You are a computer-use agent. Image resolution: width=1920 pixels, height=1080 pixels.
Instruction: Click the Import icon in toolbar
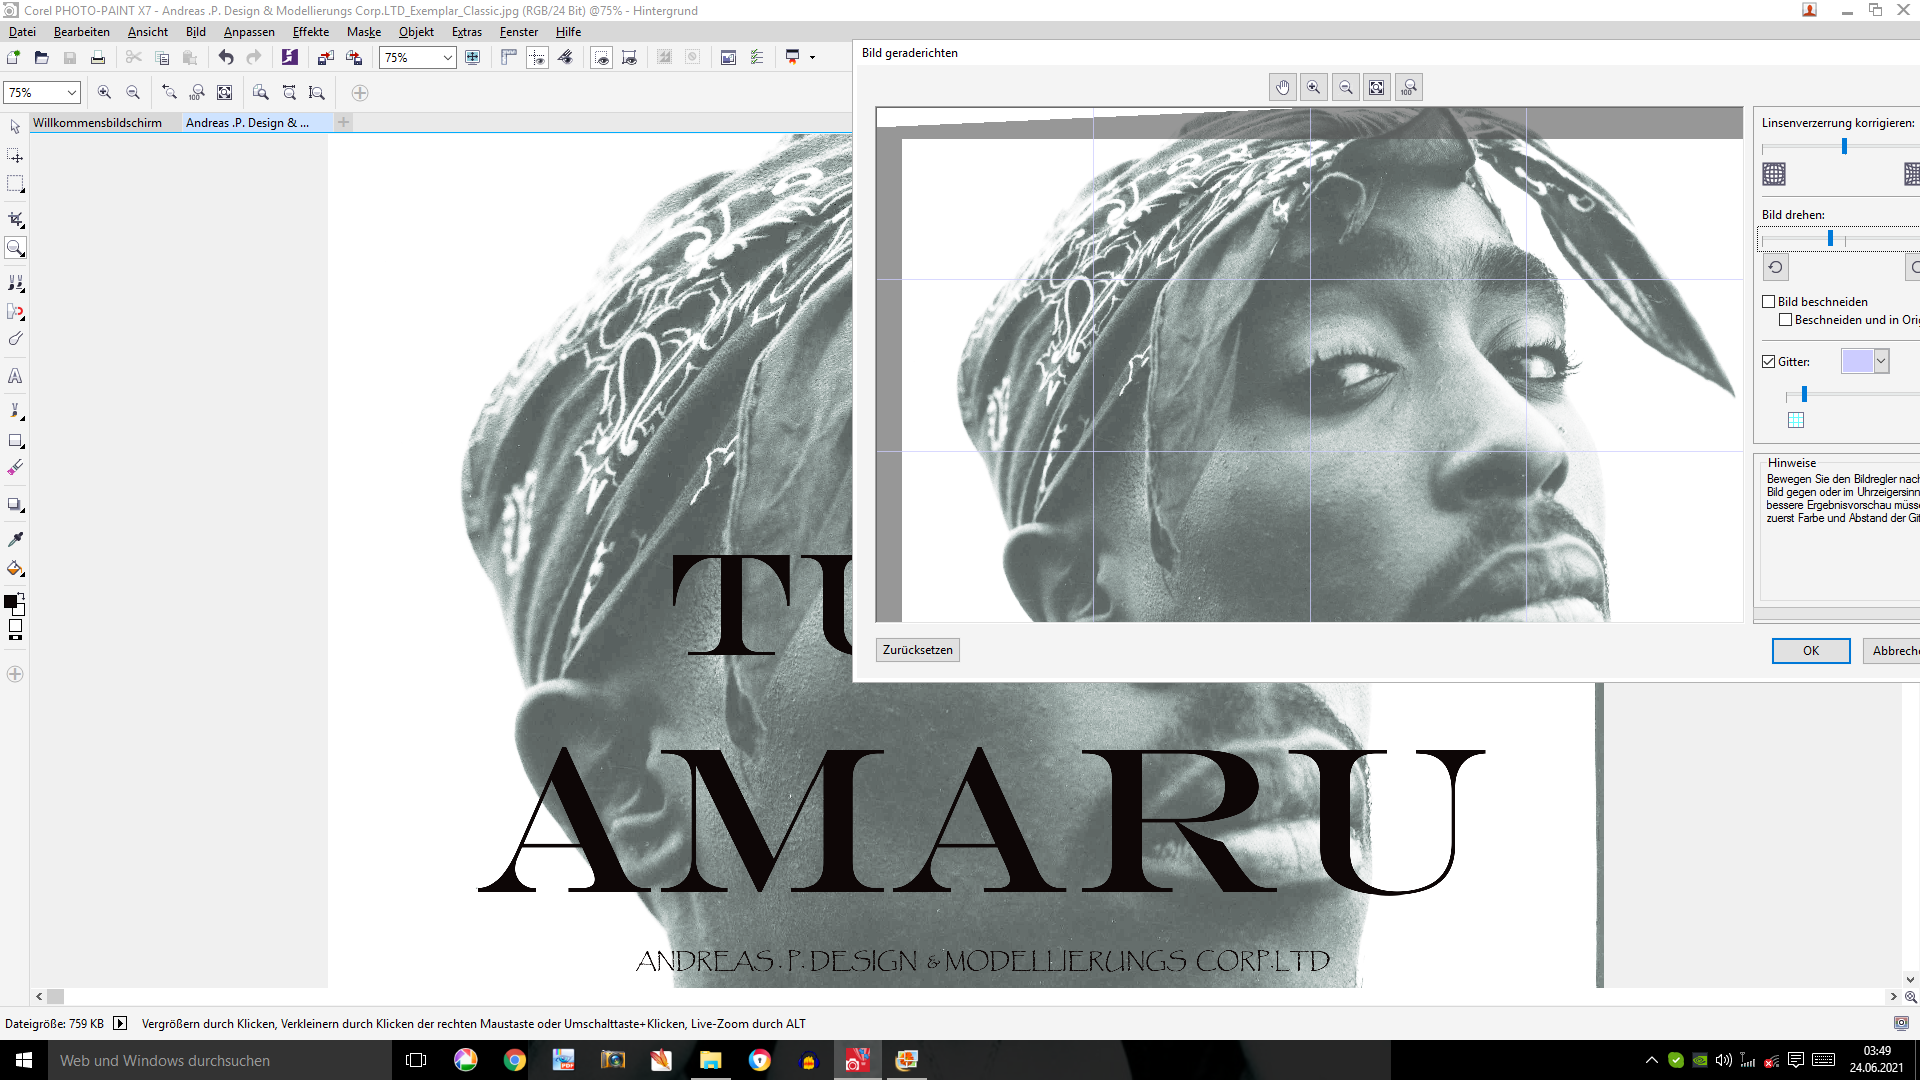[325, 57]
